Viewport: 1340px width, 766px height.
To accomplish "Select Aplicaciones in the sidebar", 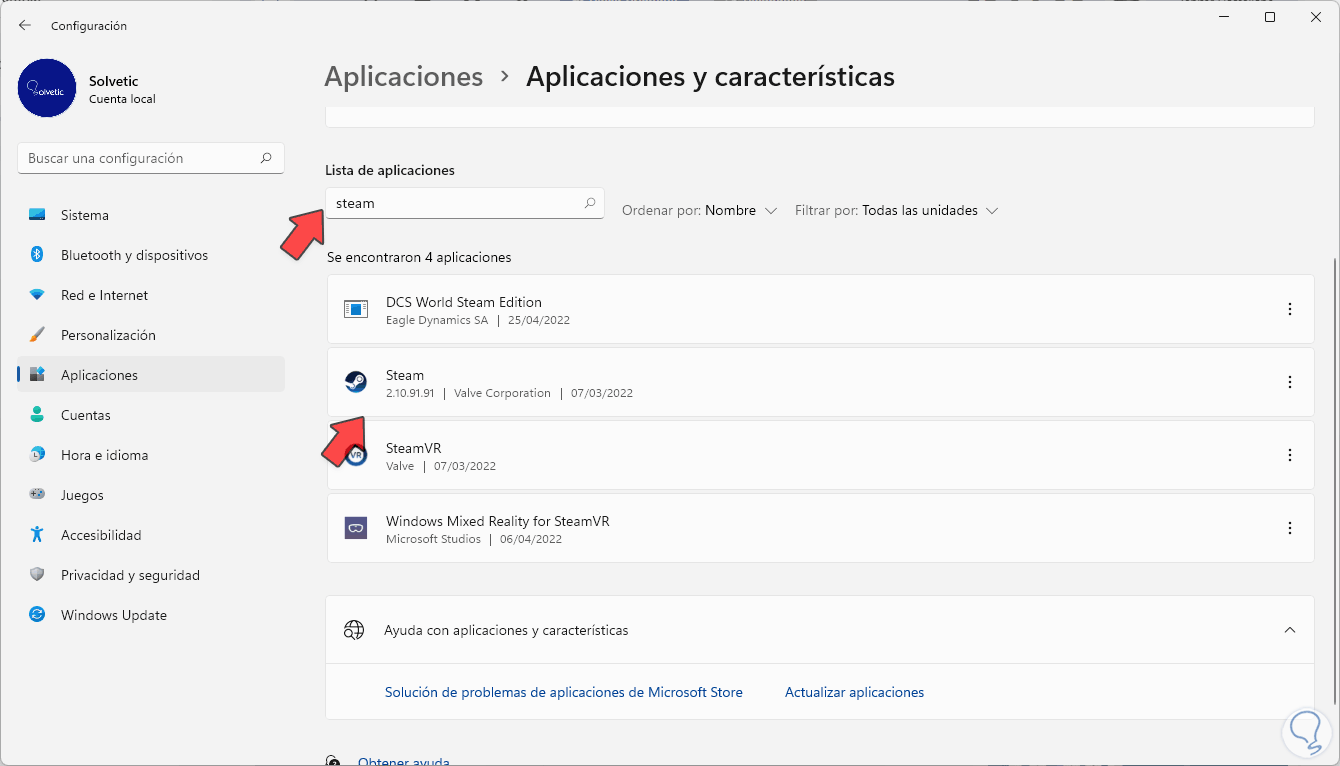I will (151, 375).
